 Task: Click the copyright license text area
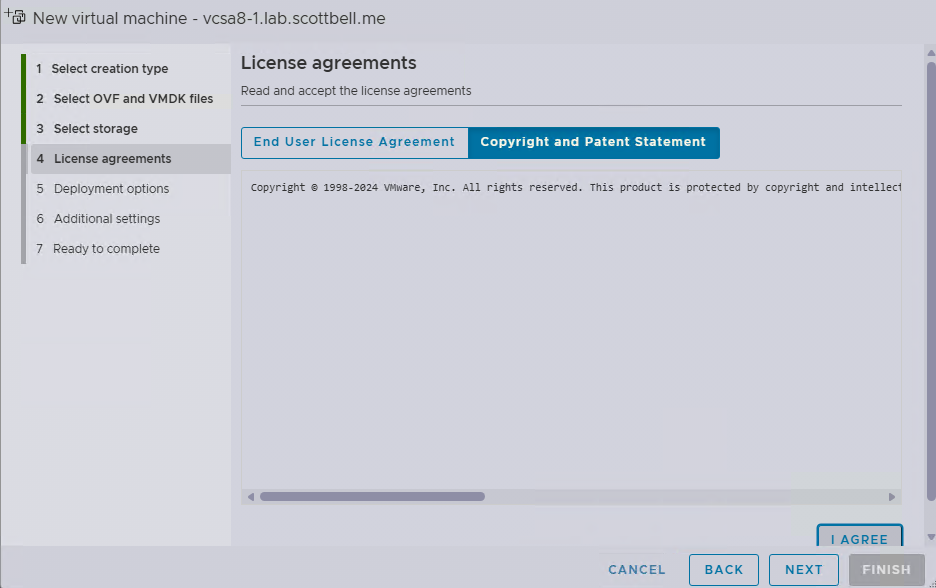click(x=571, y=330)
